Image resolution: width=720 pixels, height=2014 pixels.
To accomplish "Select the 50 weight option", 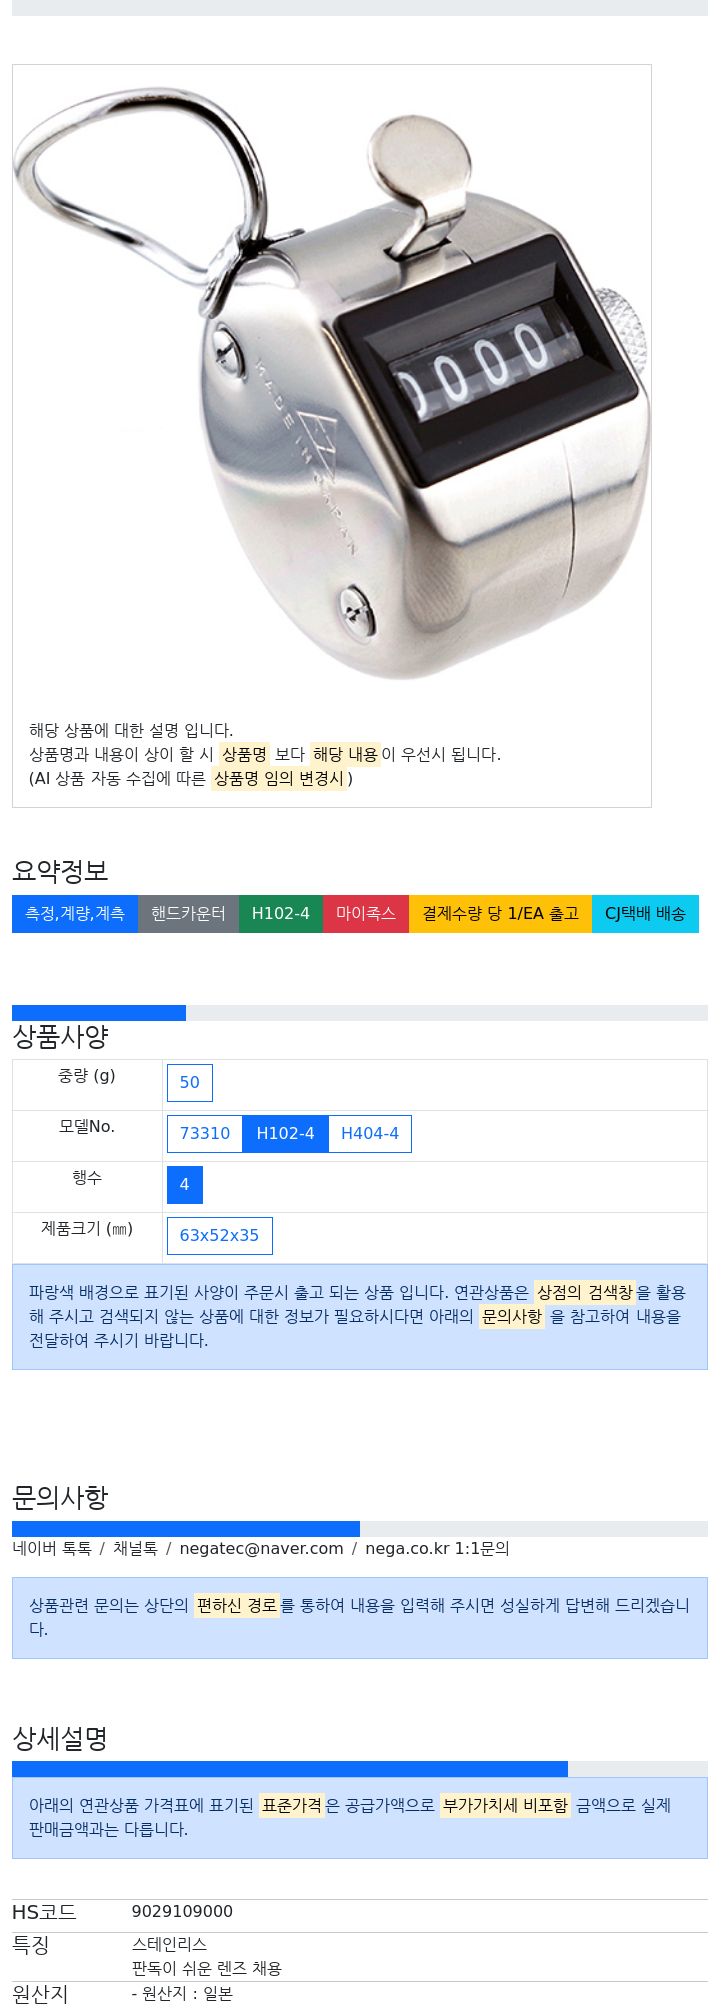I will pyautogui.click(x=190, y=1082).
